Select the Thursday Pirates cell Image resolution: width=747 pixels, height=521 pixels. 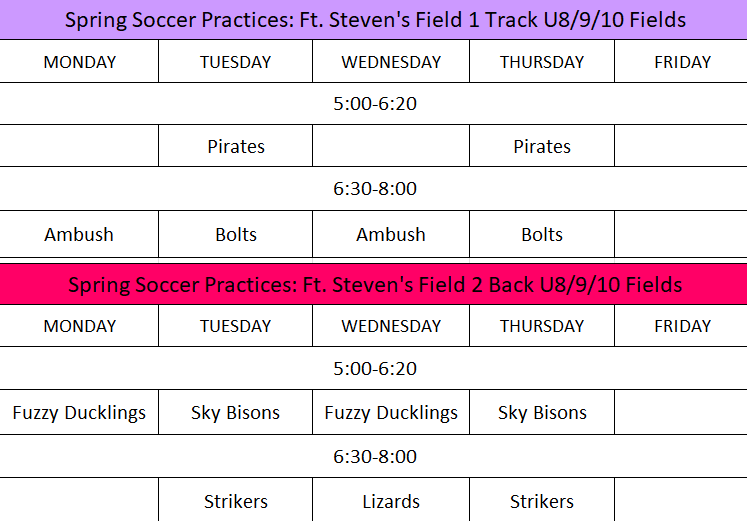(x=542, y=146)
